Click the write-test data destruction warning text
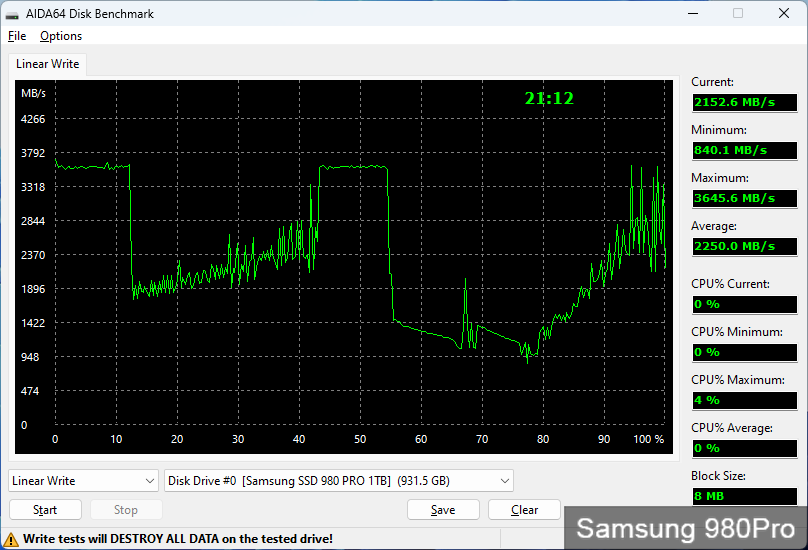The width and height of the screenshot is (808, 550). [178, 539]
